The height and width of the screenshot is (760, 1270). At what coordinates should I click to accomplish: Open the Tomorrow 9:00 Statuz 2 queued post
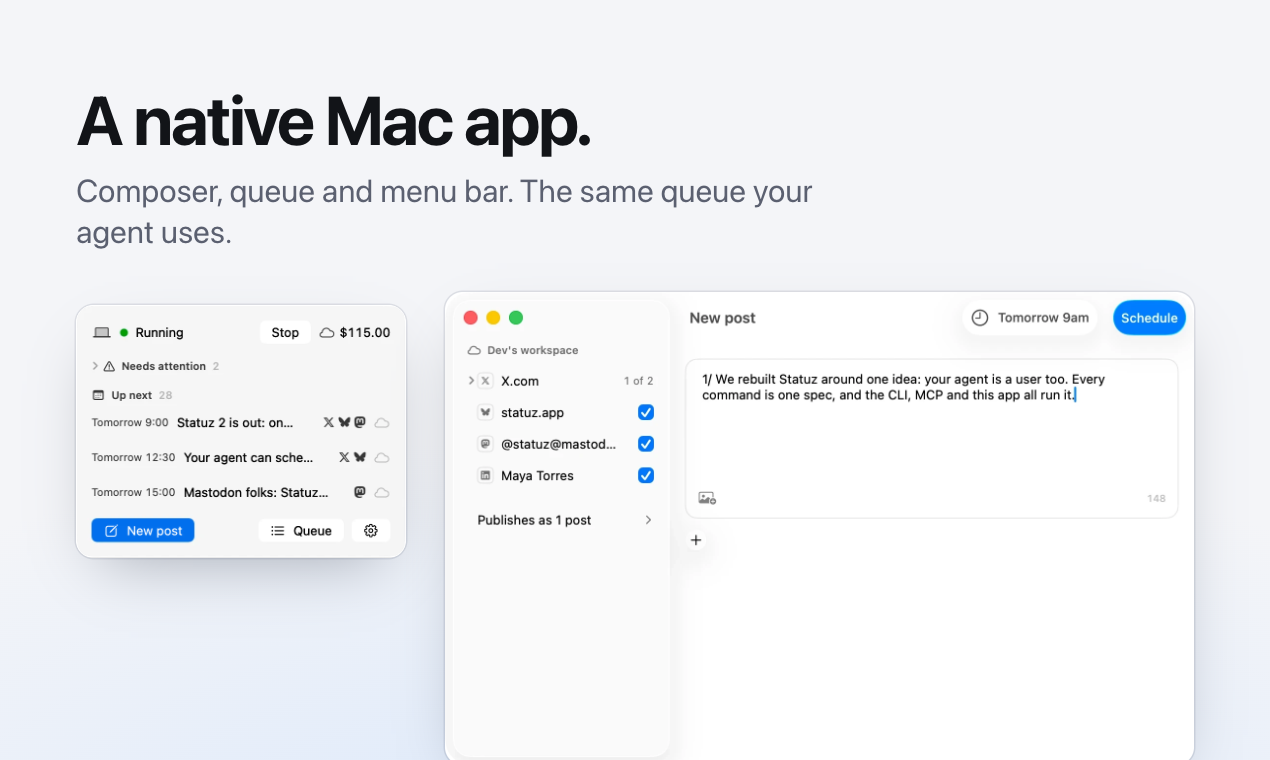pyautogui.click(x=241, y=423)
